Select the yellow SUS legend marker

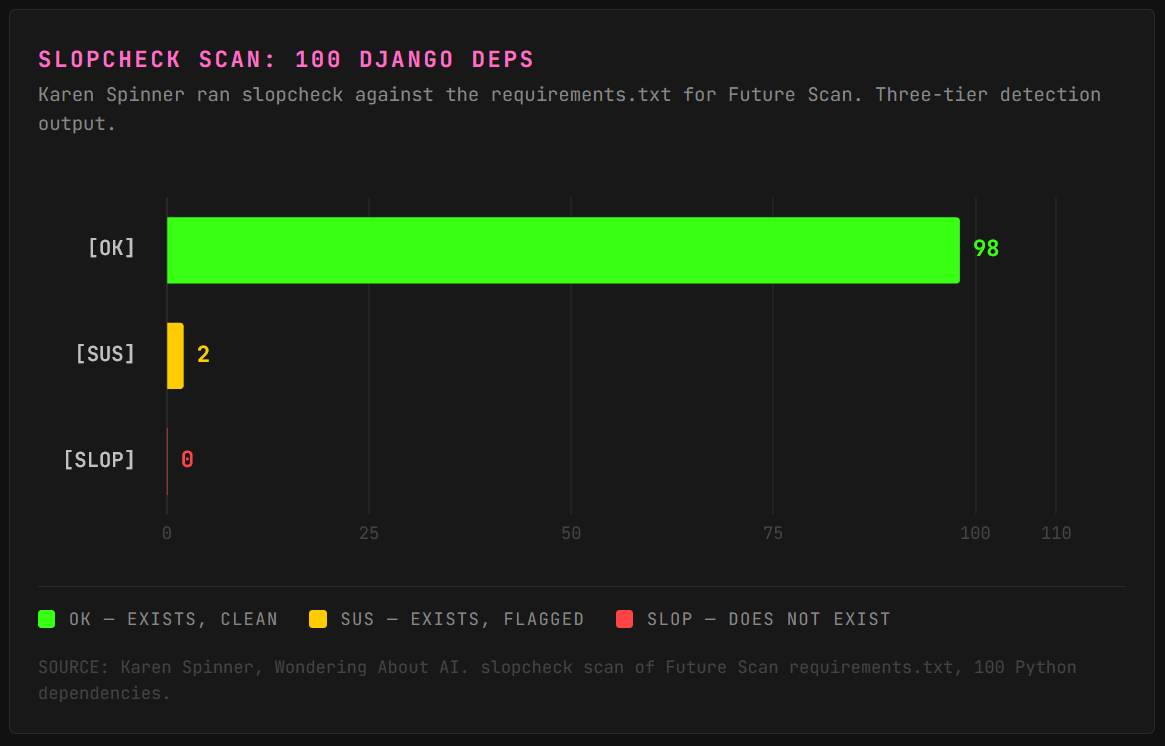tap(318, 619)
